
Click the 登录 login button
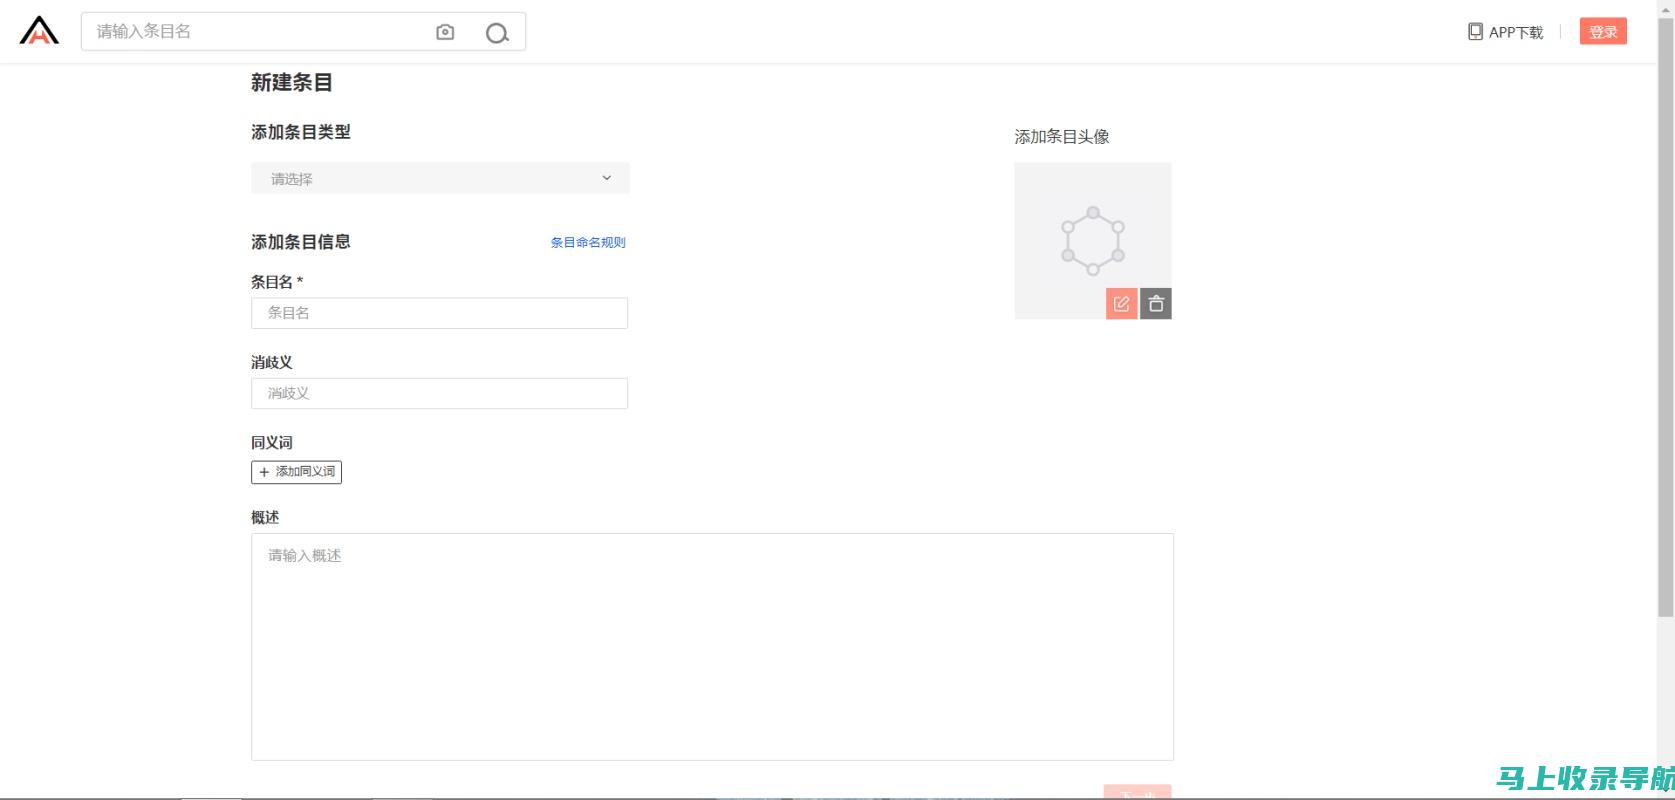[1604, 32]
